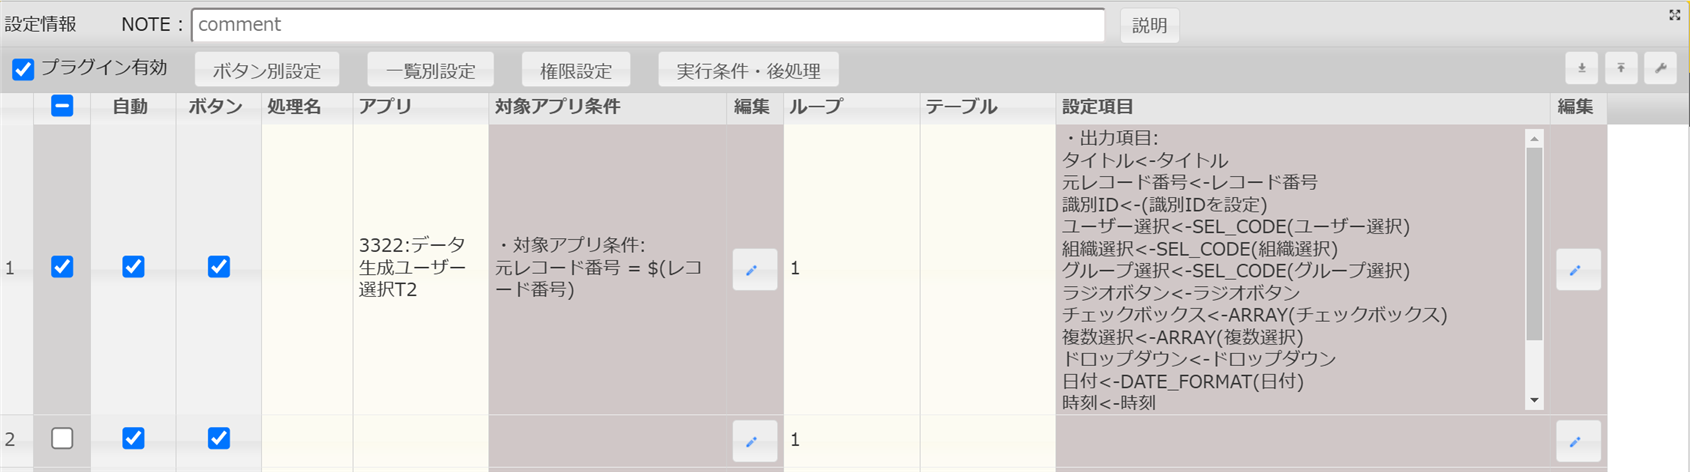Viewport: 1690px width, 472px height.
Task: Click the タイトル<-タイトル line
Action: coord(1145,160)
